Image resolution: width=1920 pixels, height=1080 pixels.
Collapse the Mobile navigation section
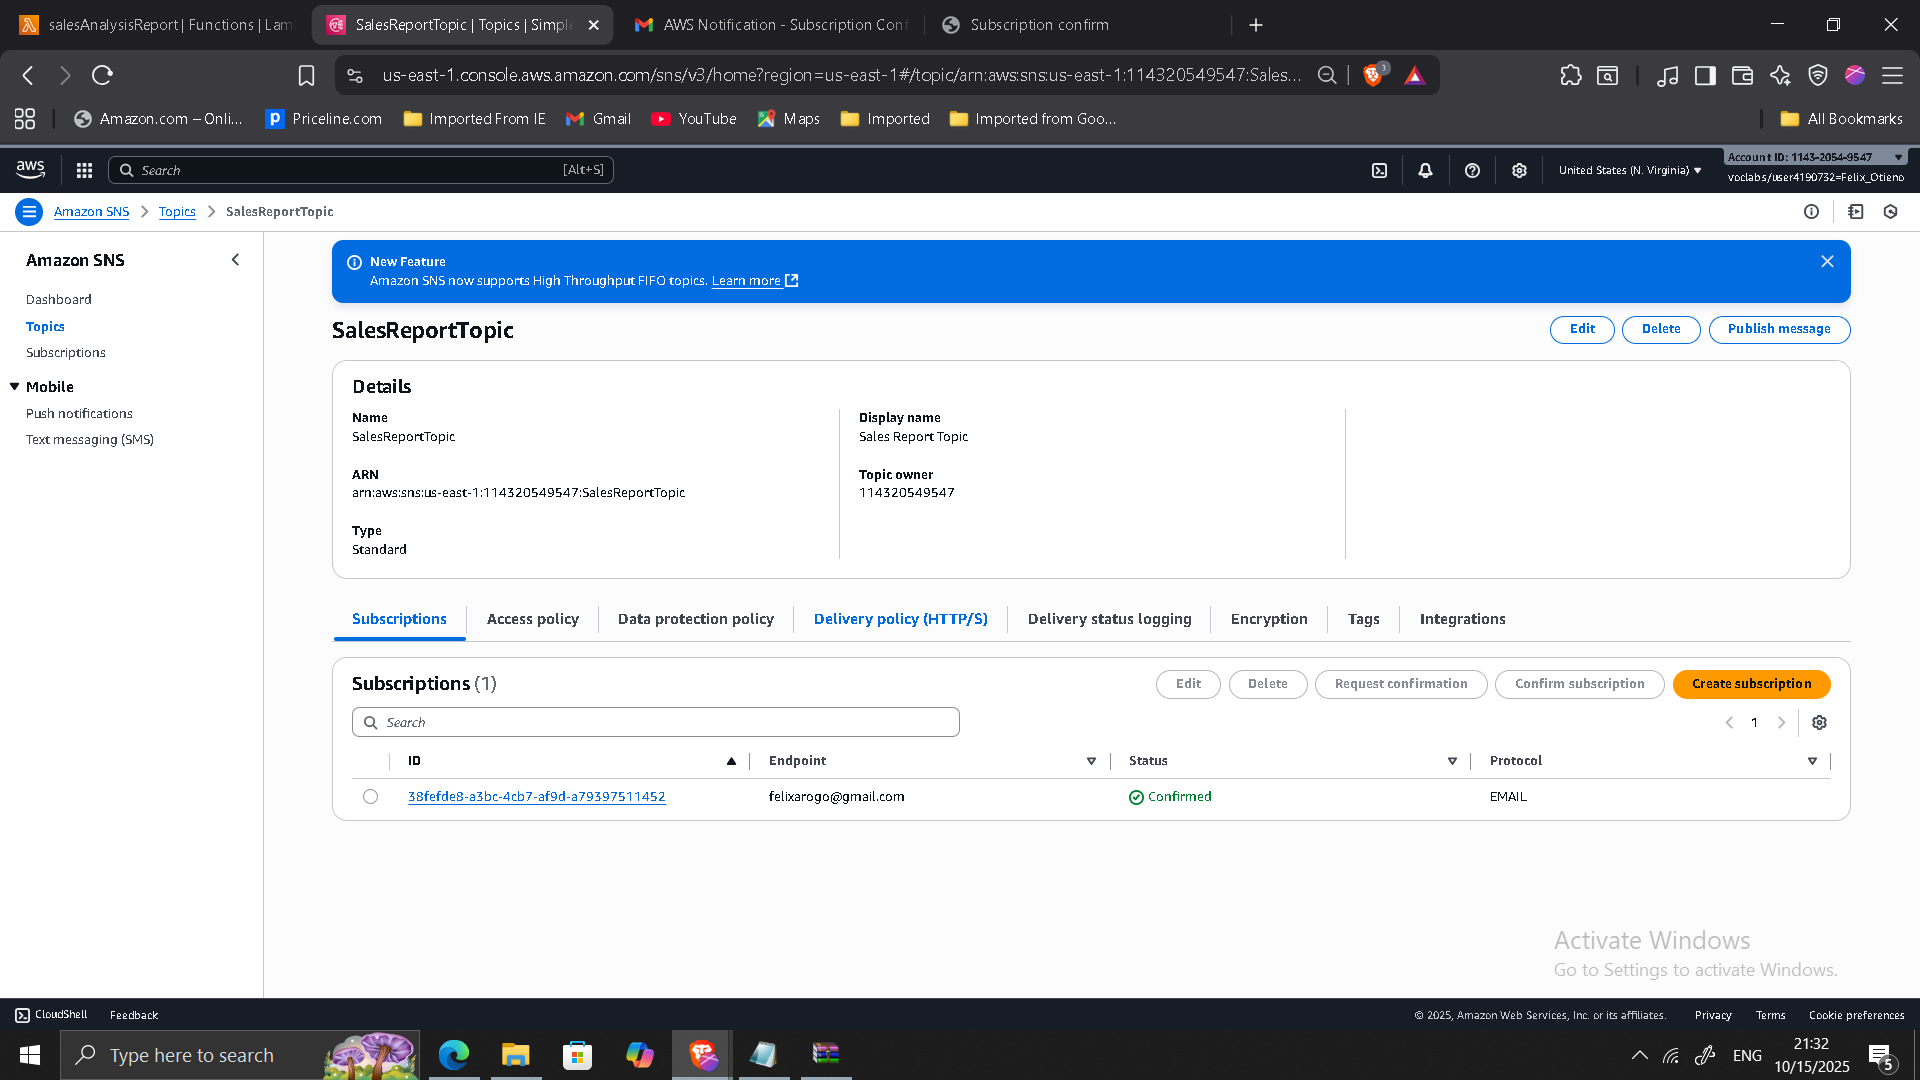pos(15,387)
